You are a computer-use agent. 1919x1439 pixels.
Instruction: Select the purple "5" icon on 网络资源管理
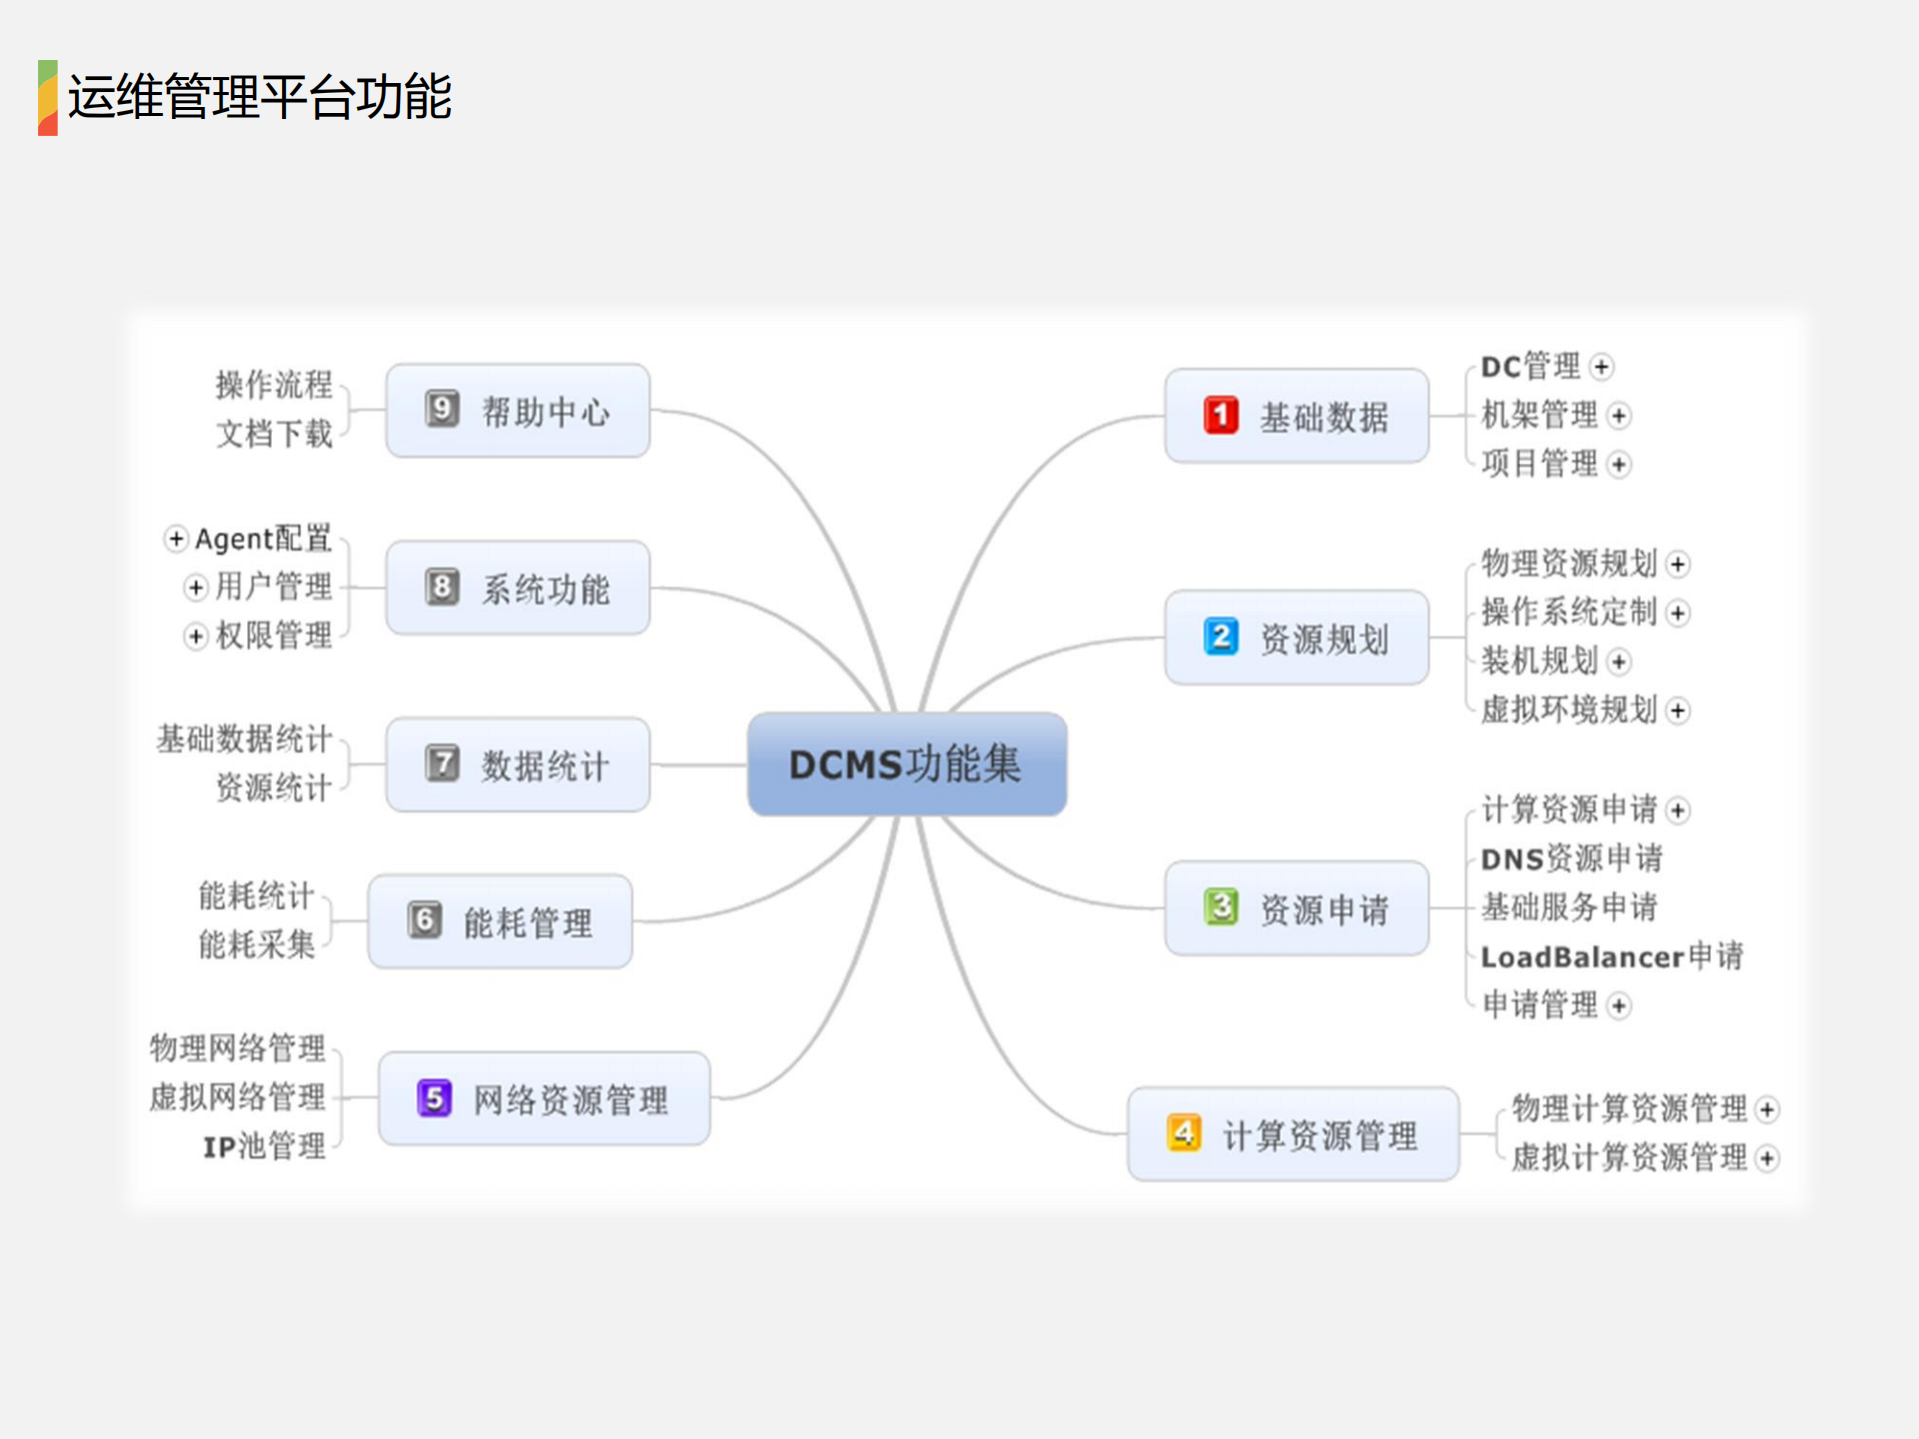[x=434, y=1097]
